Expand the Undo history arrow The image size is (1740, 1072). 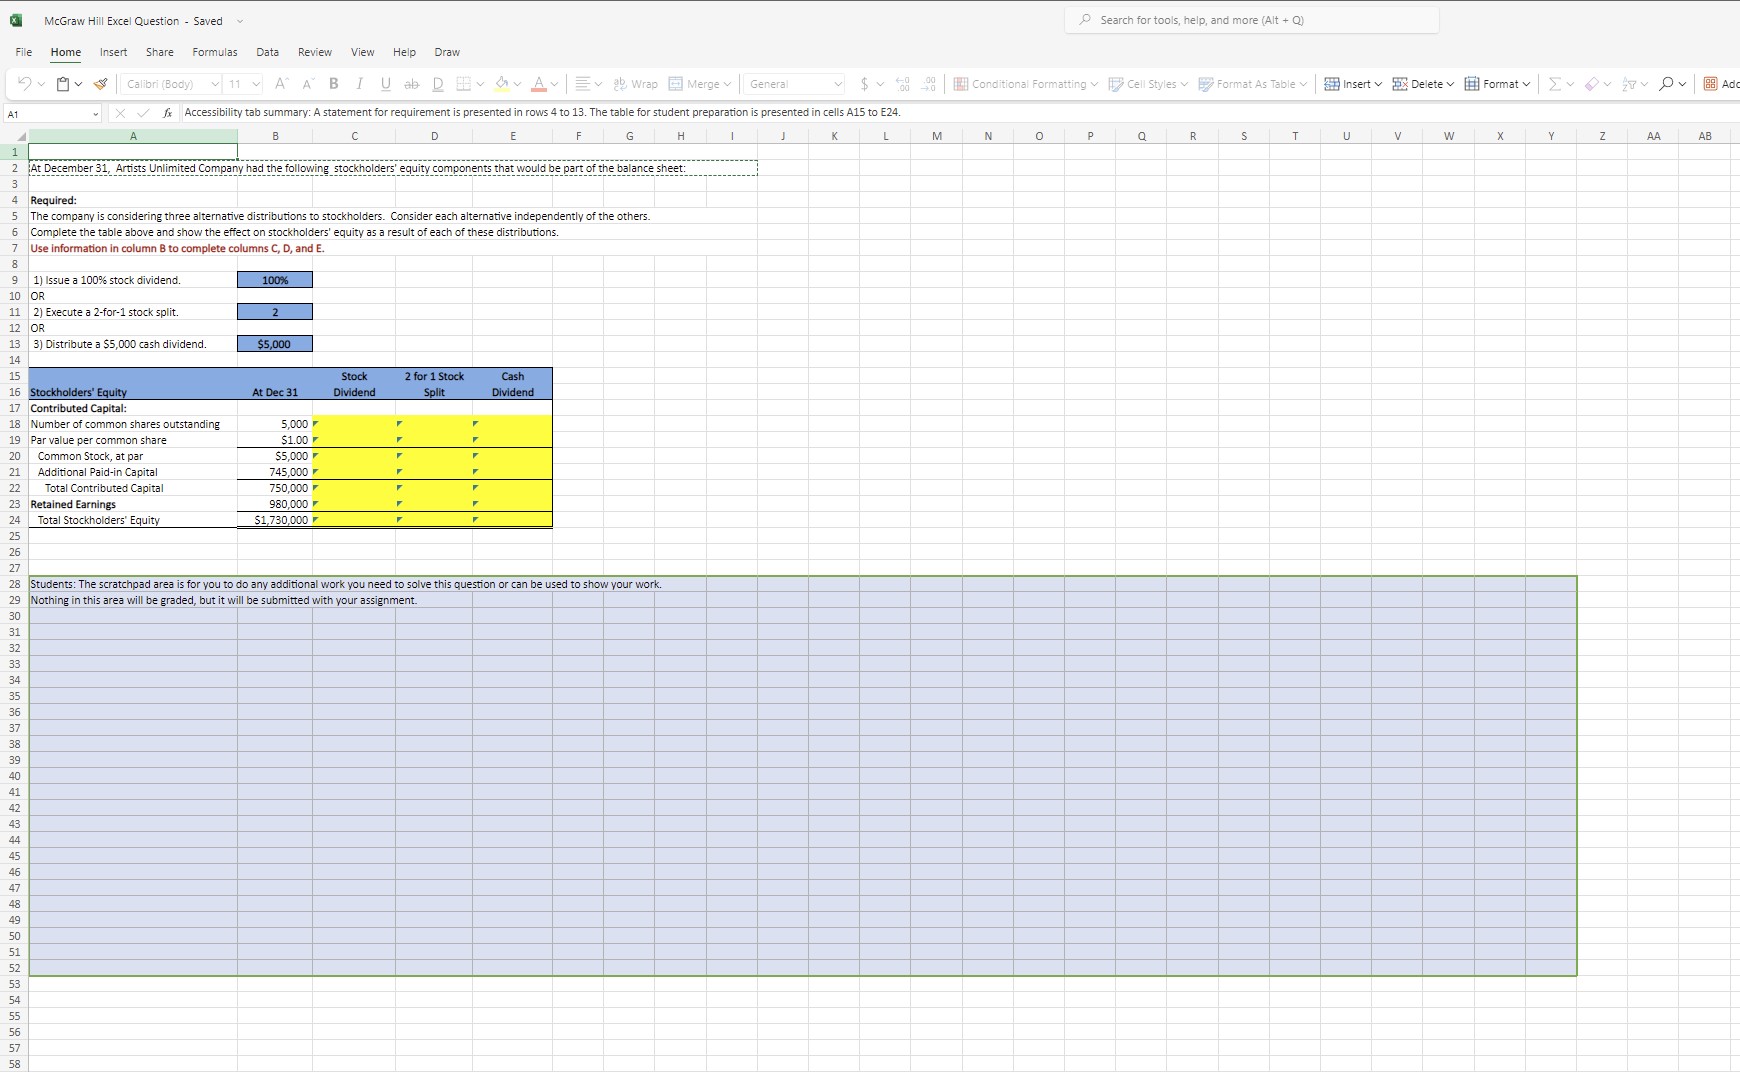coord(40,84)
